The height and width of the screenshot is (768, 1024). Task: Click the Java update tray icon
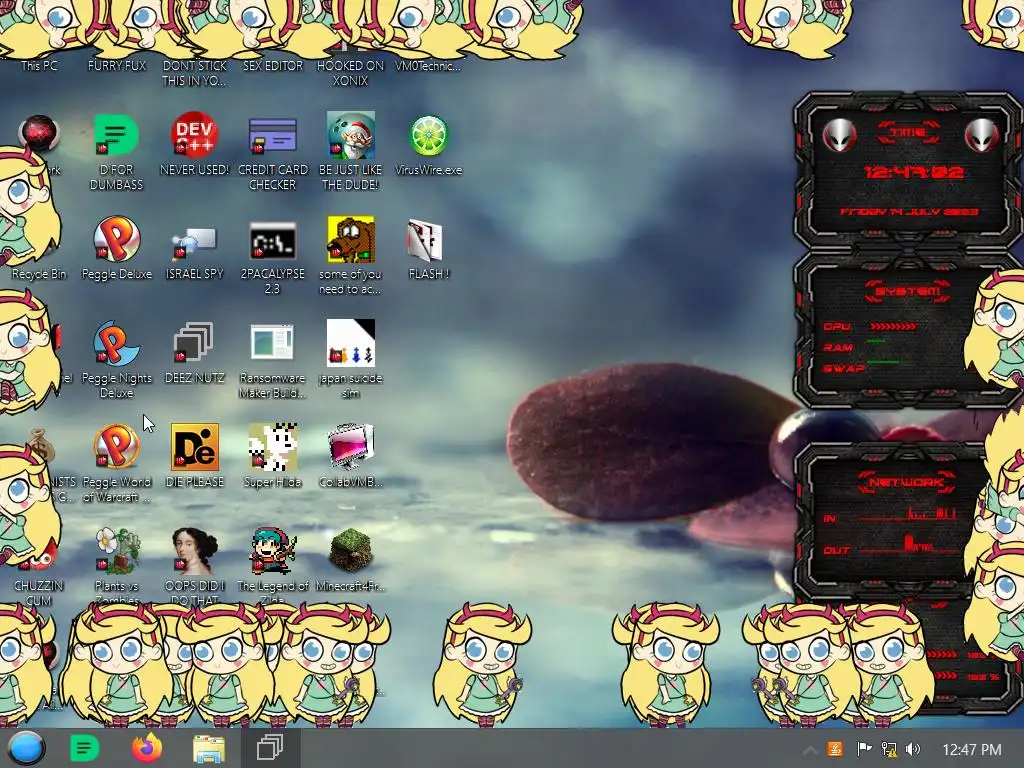[835, 748]
